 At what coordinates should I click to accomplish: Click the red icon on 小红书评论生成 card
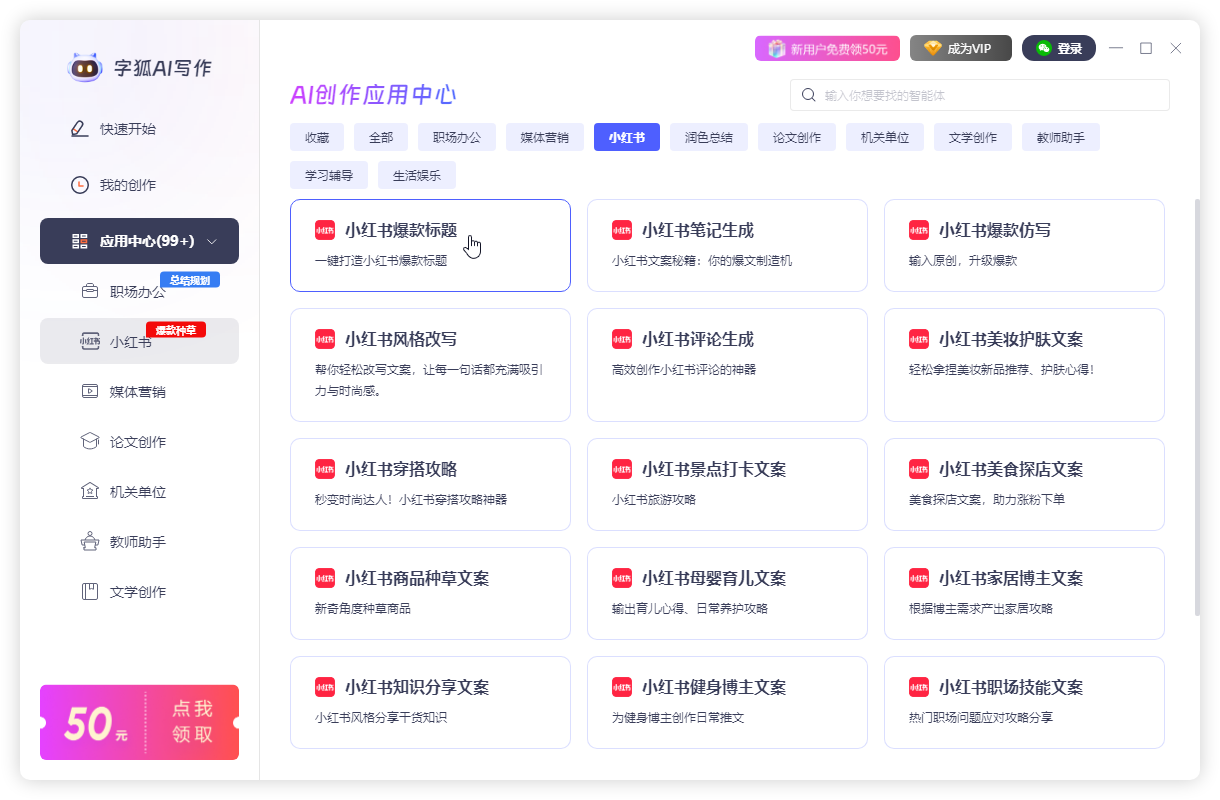[x=622, y=339]
